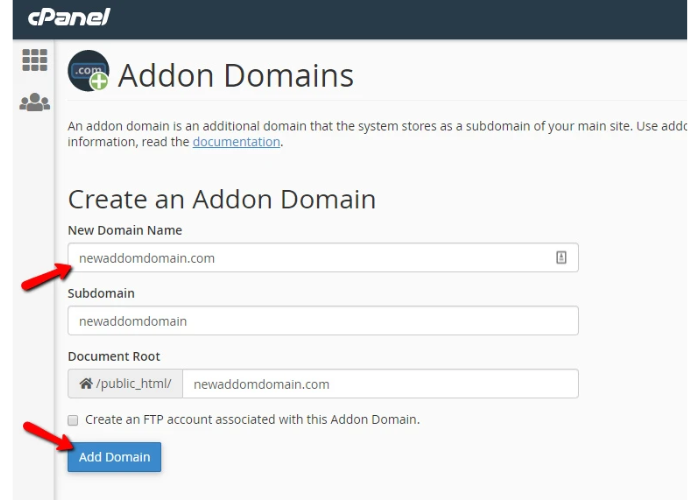Click the autofill icon in the domain field

[561, 257]
